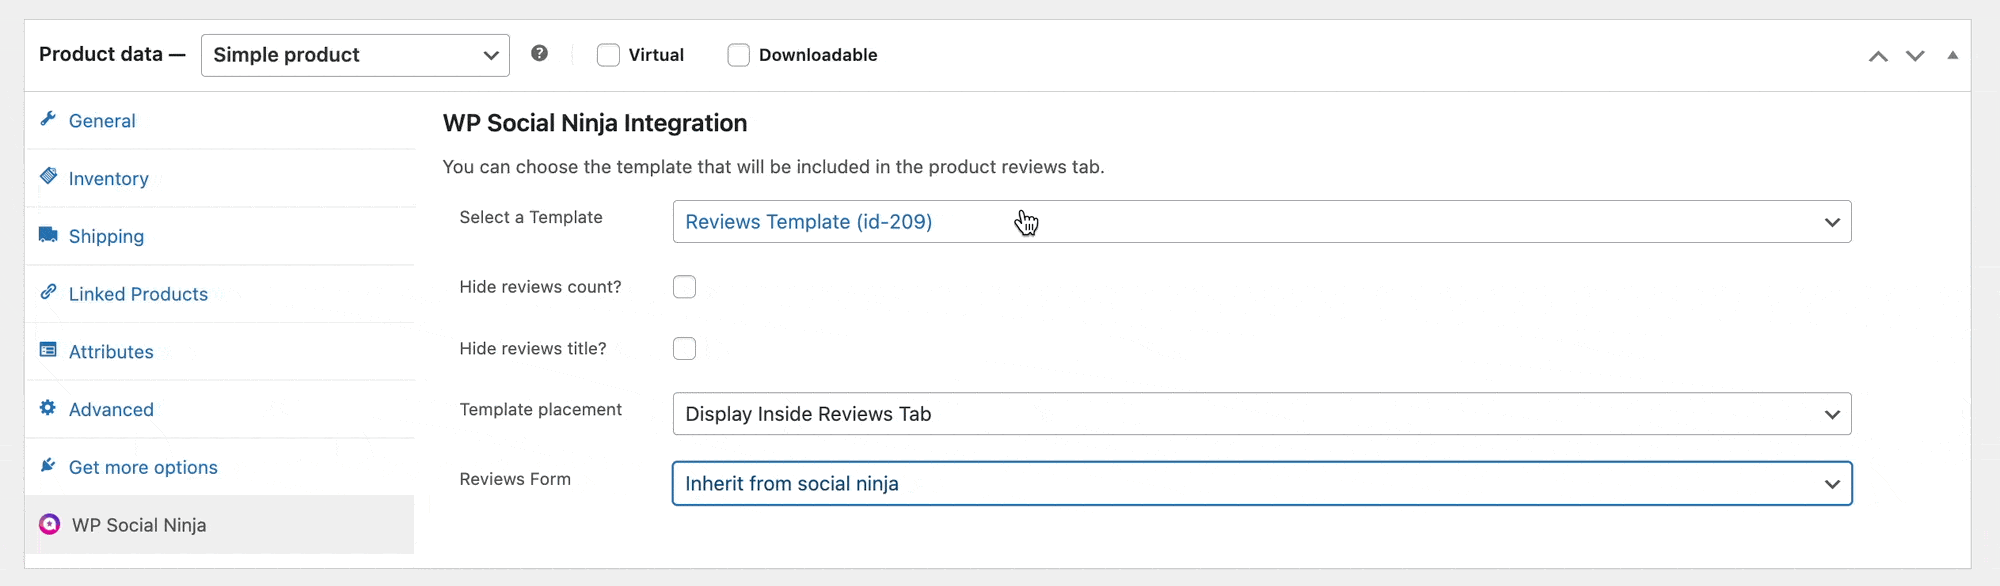Click the Shipping truck icon
The width and height of the screenshot is (2000, 586).
(x=48, y=234)
